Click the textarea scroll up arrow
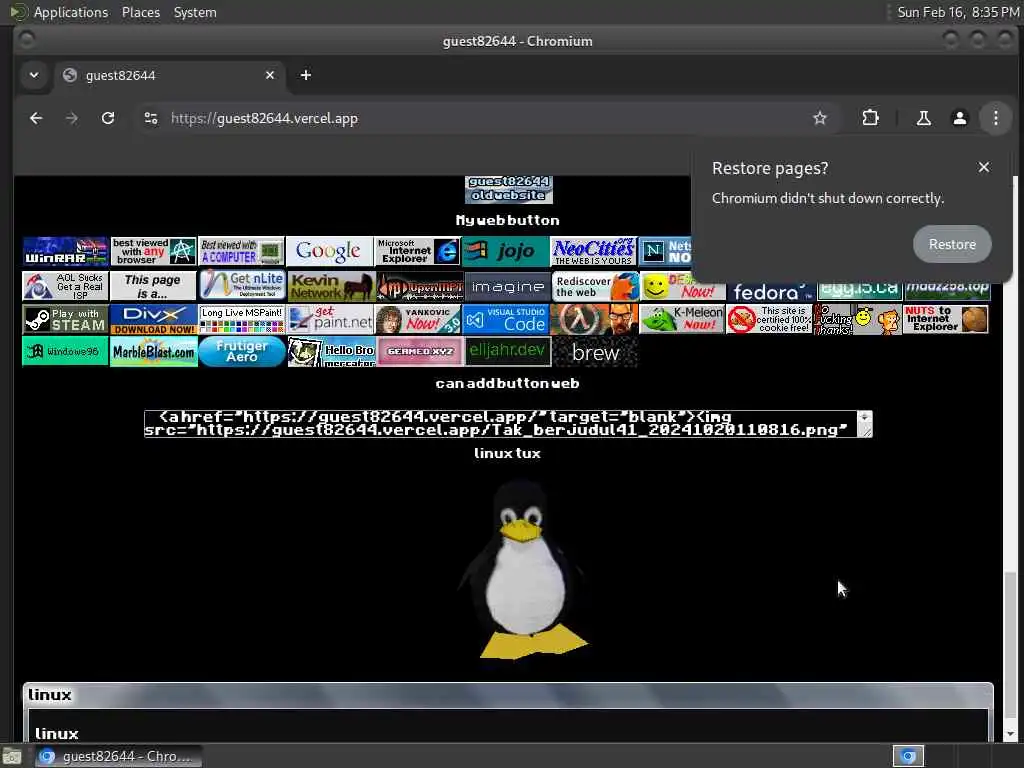 (x=865, y=417)
